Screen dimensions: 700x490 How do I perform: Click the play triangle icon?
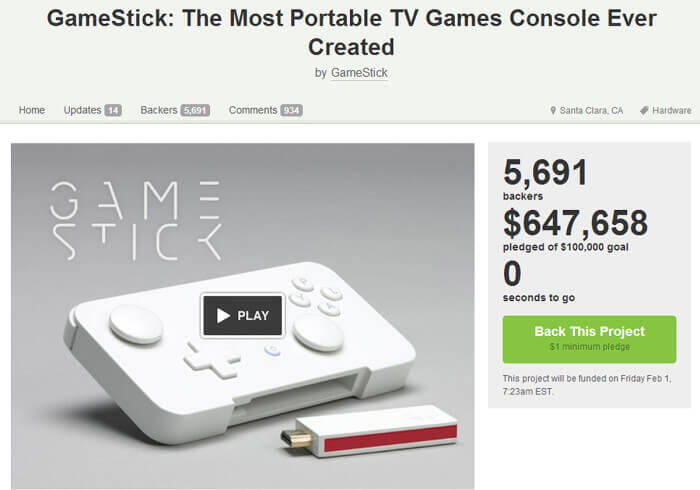click(x=224, y=316)
